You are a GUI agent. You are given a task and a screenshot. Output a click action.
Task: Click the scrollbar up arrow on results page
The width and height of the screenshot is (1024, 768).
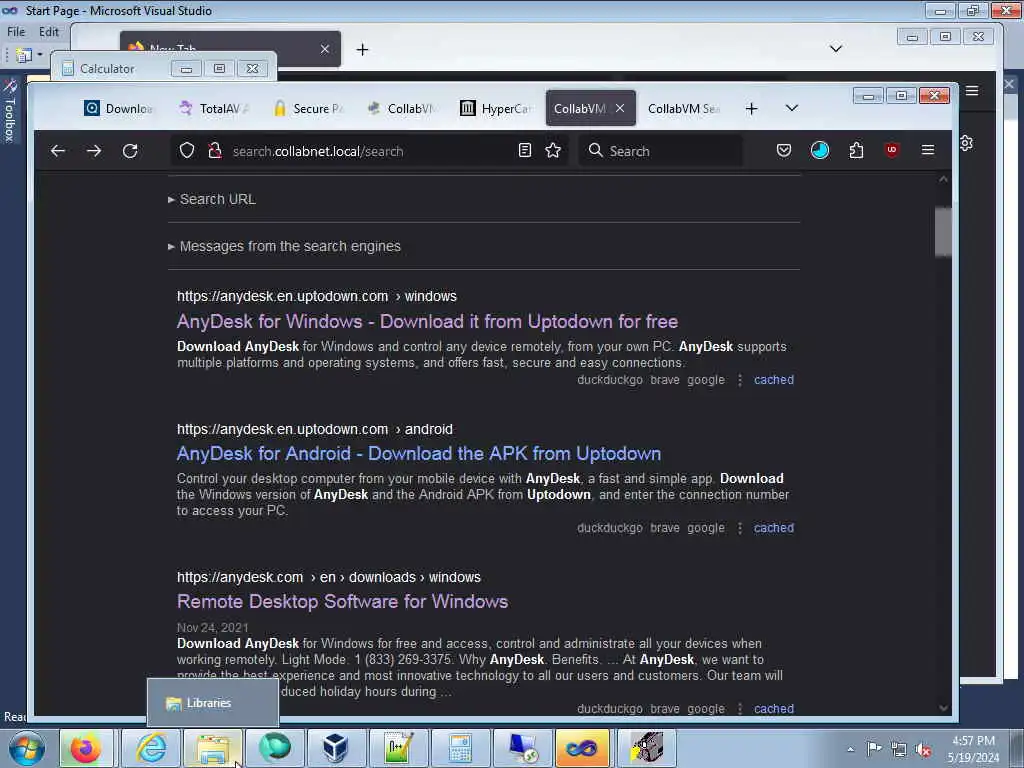pyautogui.click(x=943, y=179)
